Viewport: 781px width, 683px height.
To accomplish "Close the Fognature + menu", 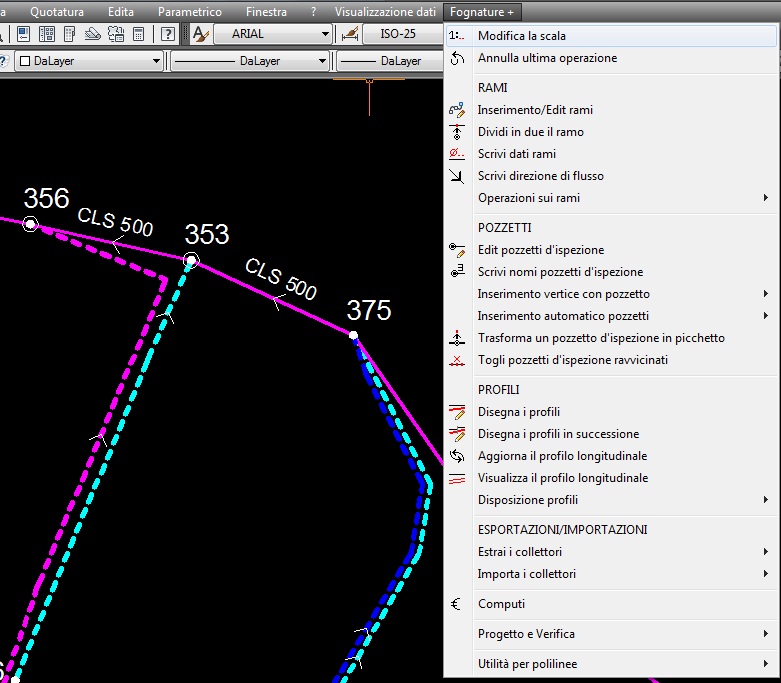I will pos(482,12).
